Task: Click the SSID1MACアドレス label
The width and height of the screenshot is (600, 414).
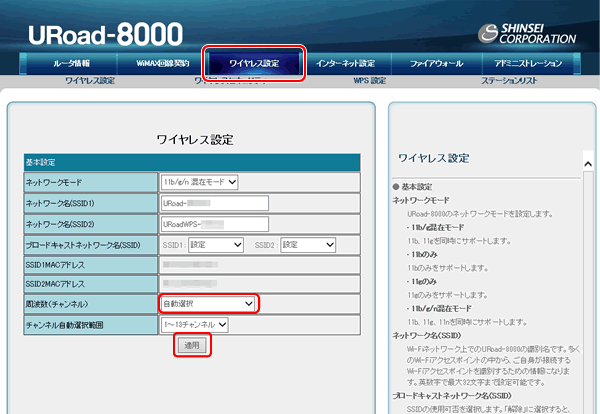Action: (55, 265)
